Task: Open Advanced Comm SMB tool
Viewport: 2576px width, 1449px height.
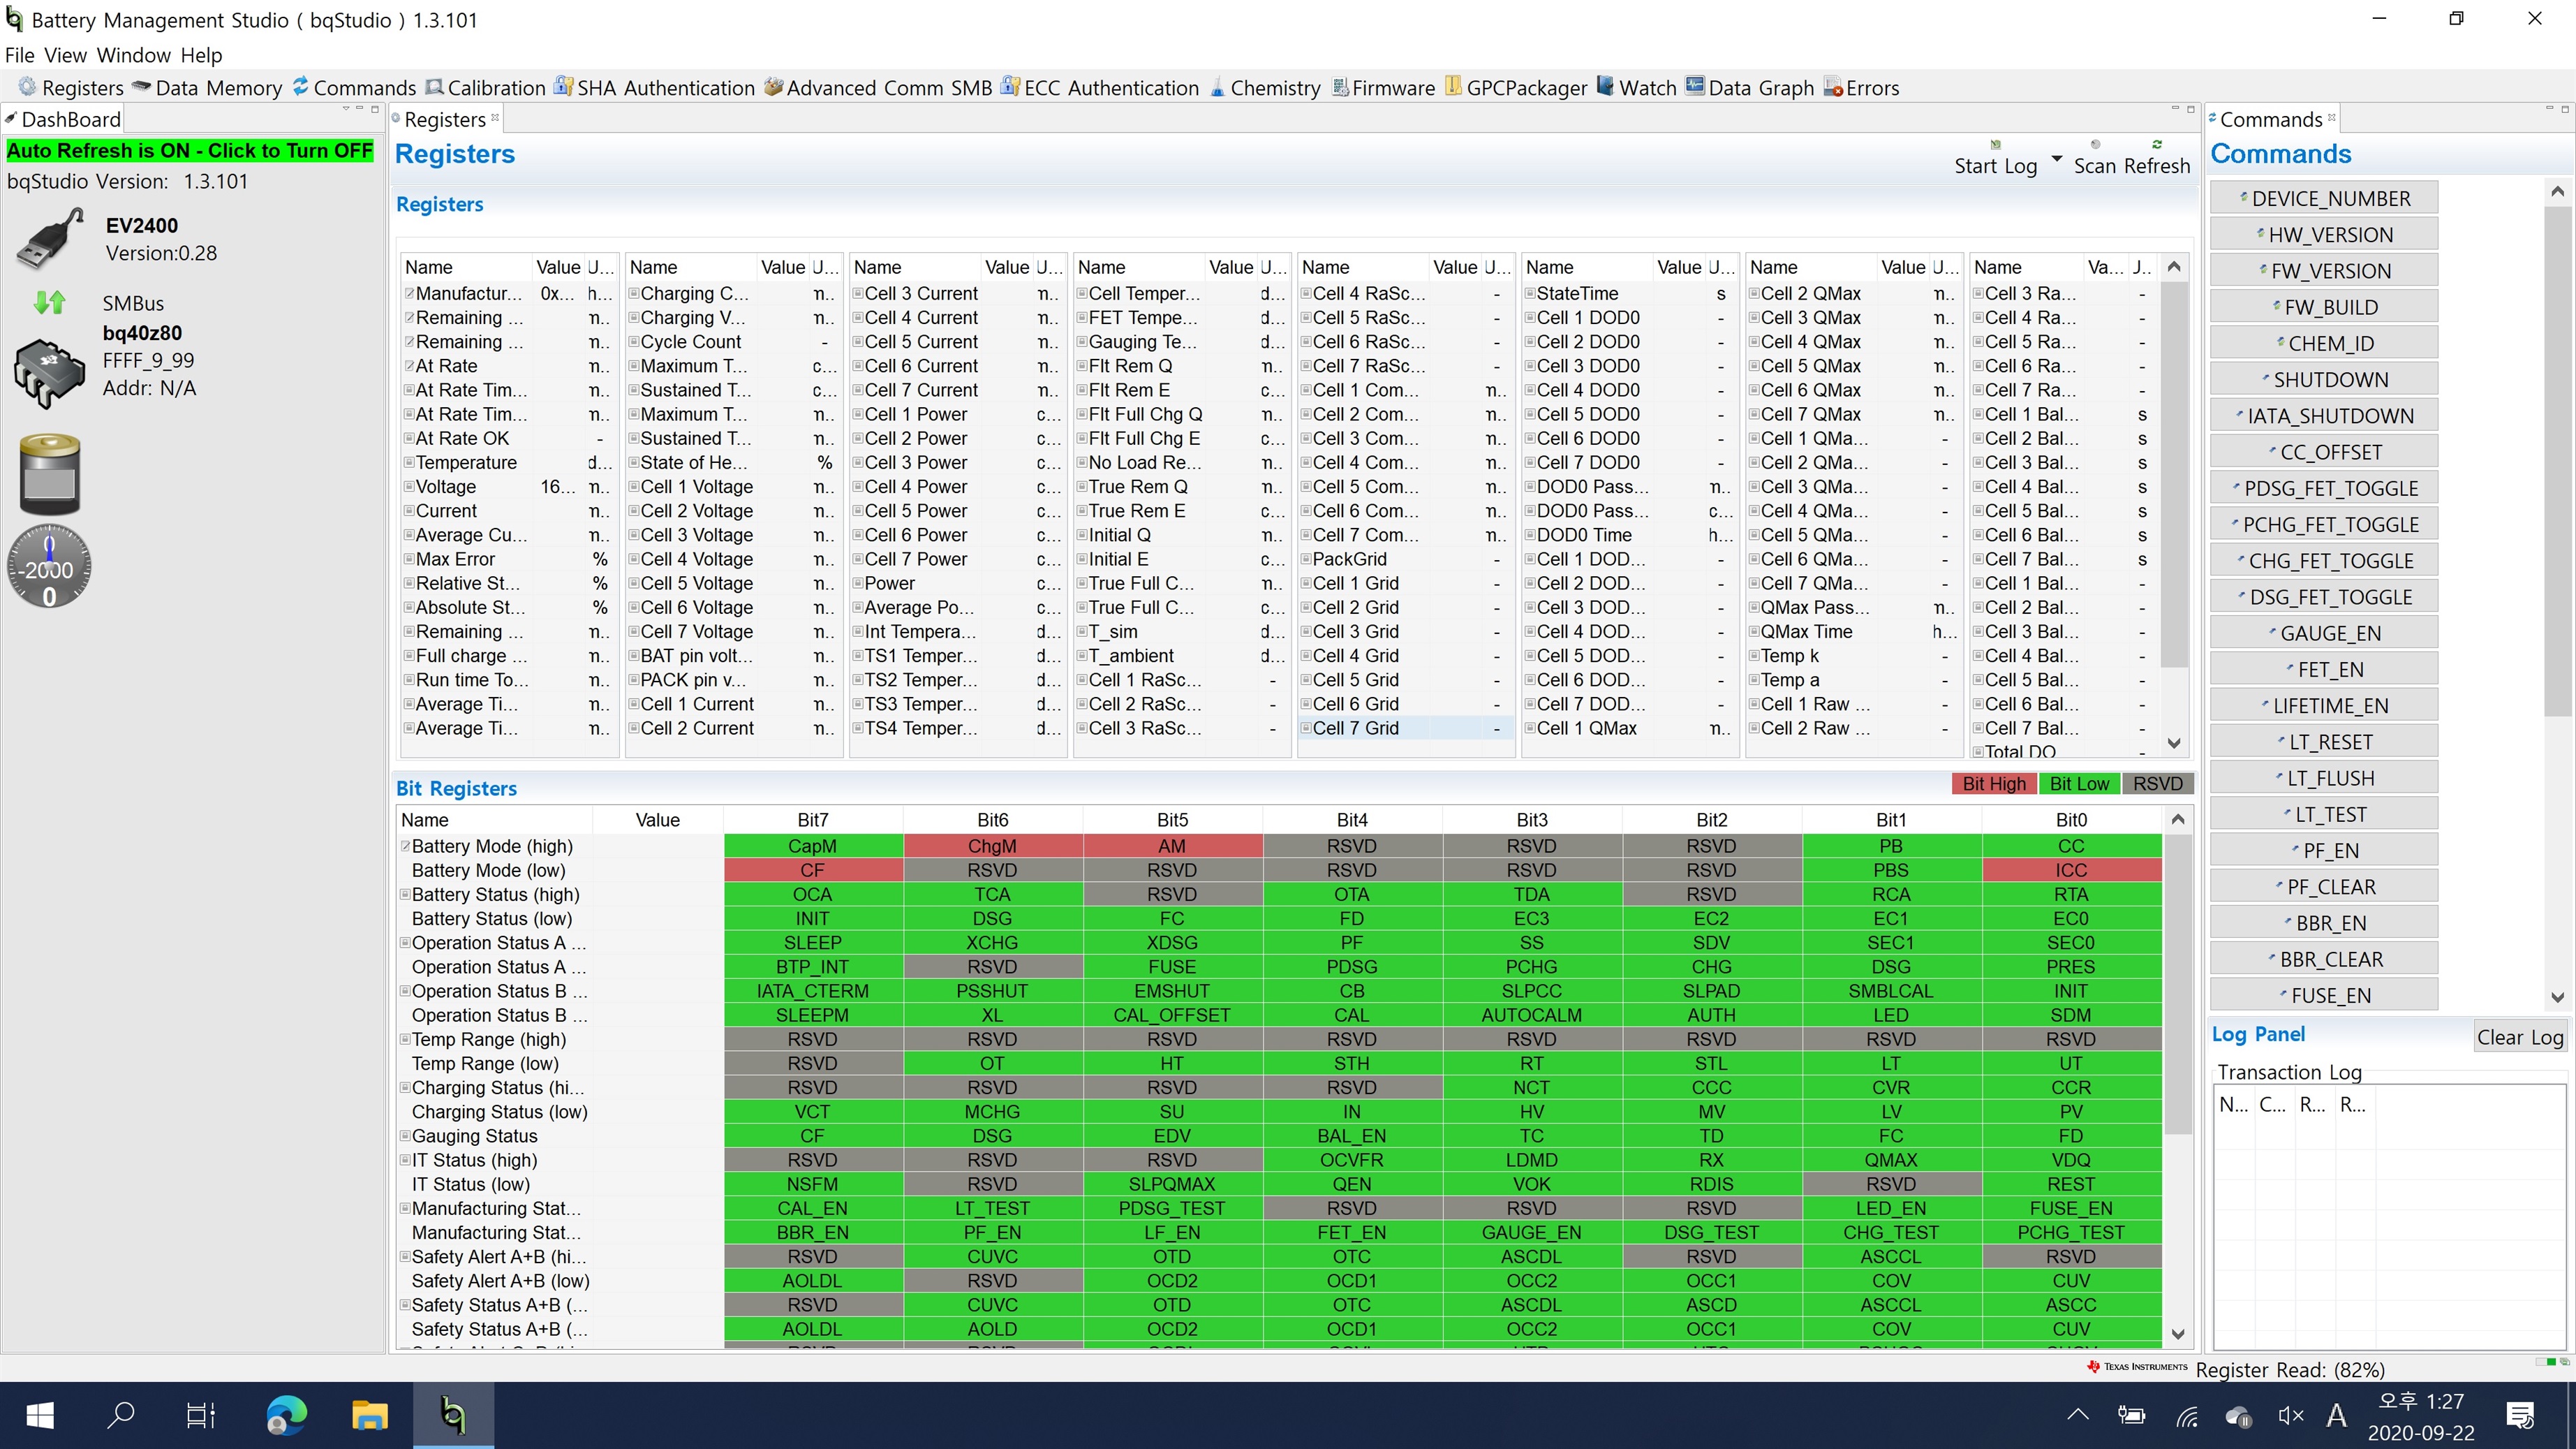Action: (x=878, y=87)
